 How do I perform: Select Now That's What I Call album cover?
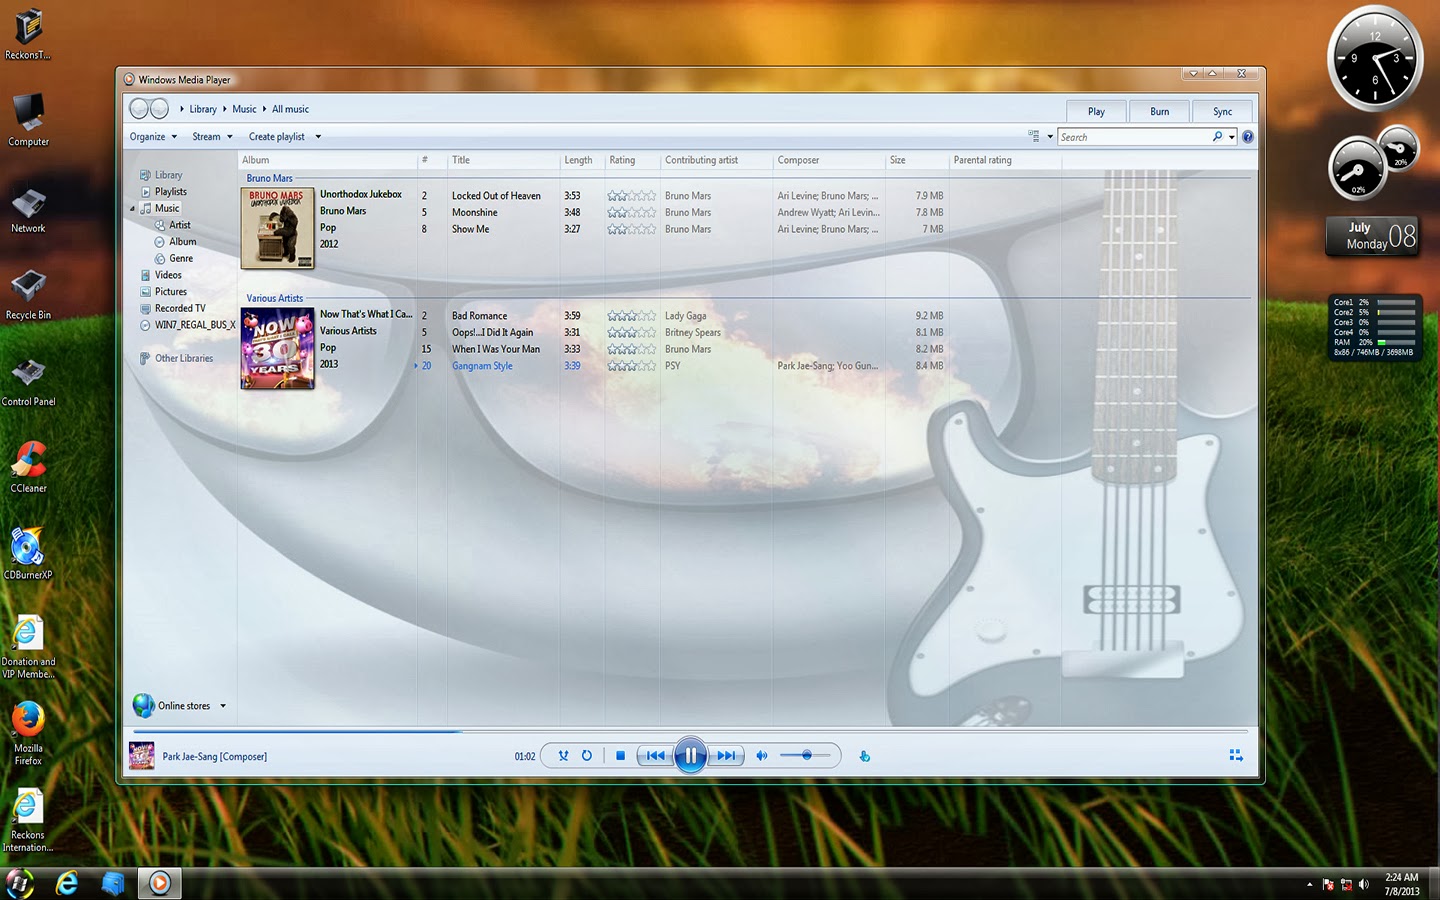tap(277, 348)
